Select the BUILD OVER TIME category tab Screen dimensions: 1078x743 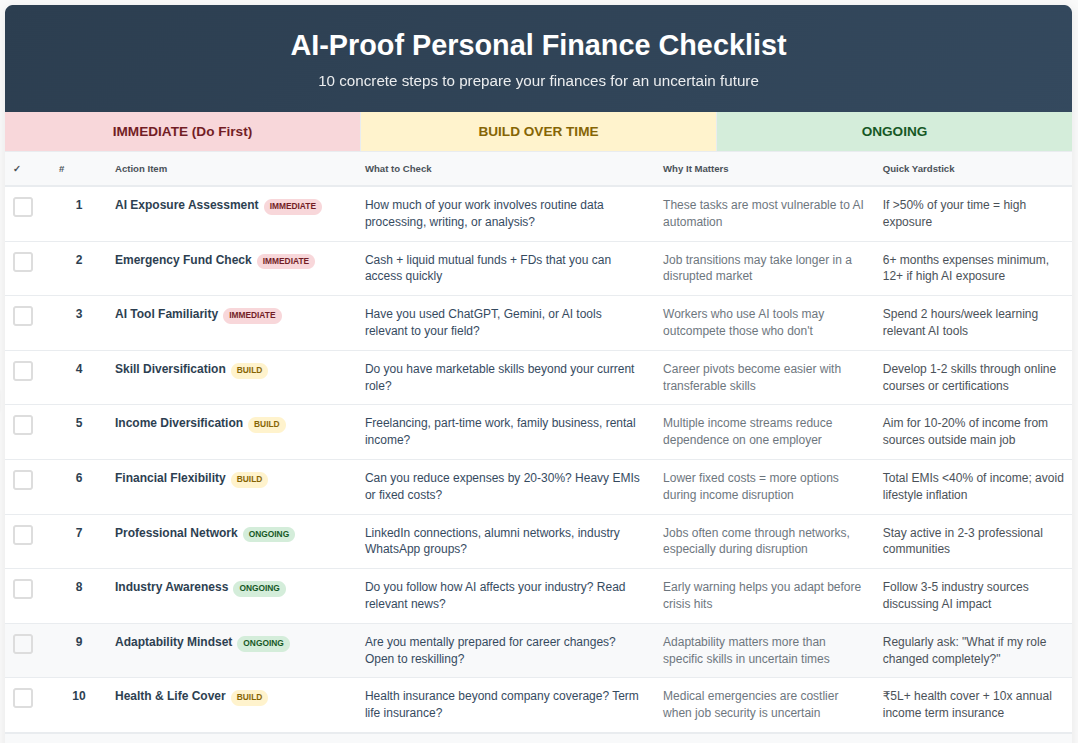click(x=538, y=131)
